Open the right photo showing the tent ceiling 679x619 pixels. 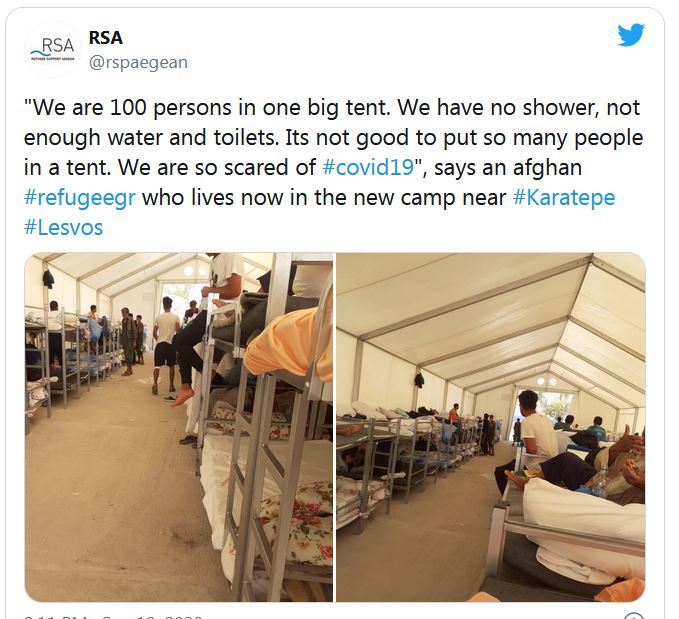491,427
